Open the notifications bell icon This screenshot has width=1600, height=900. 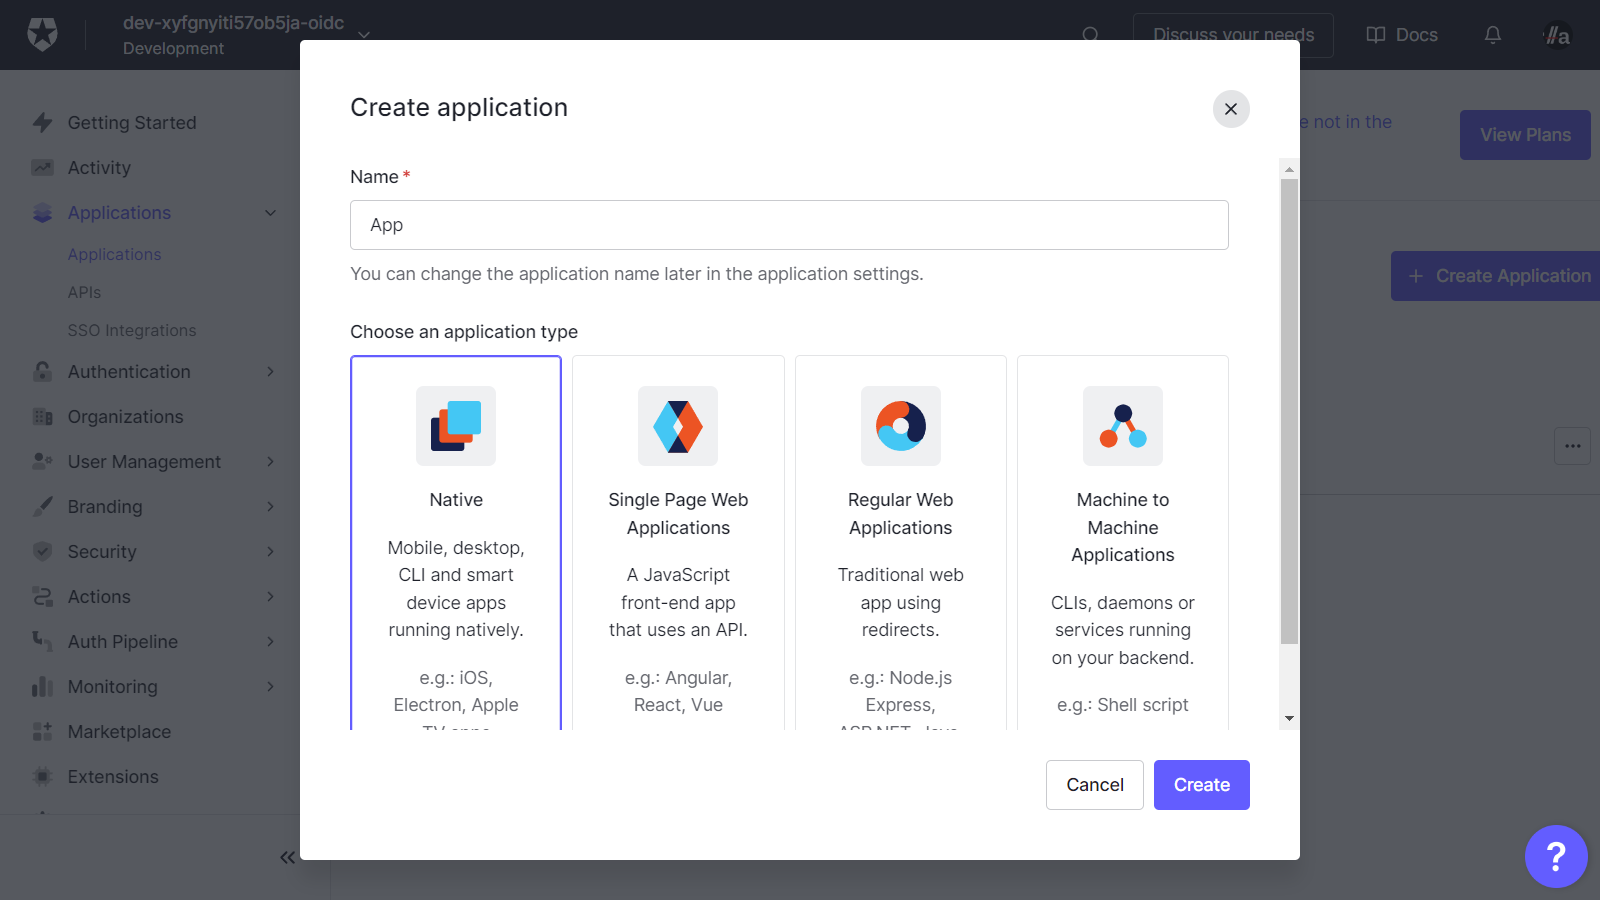[1492, 35]
